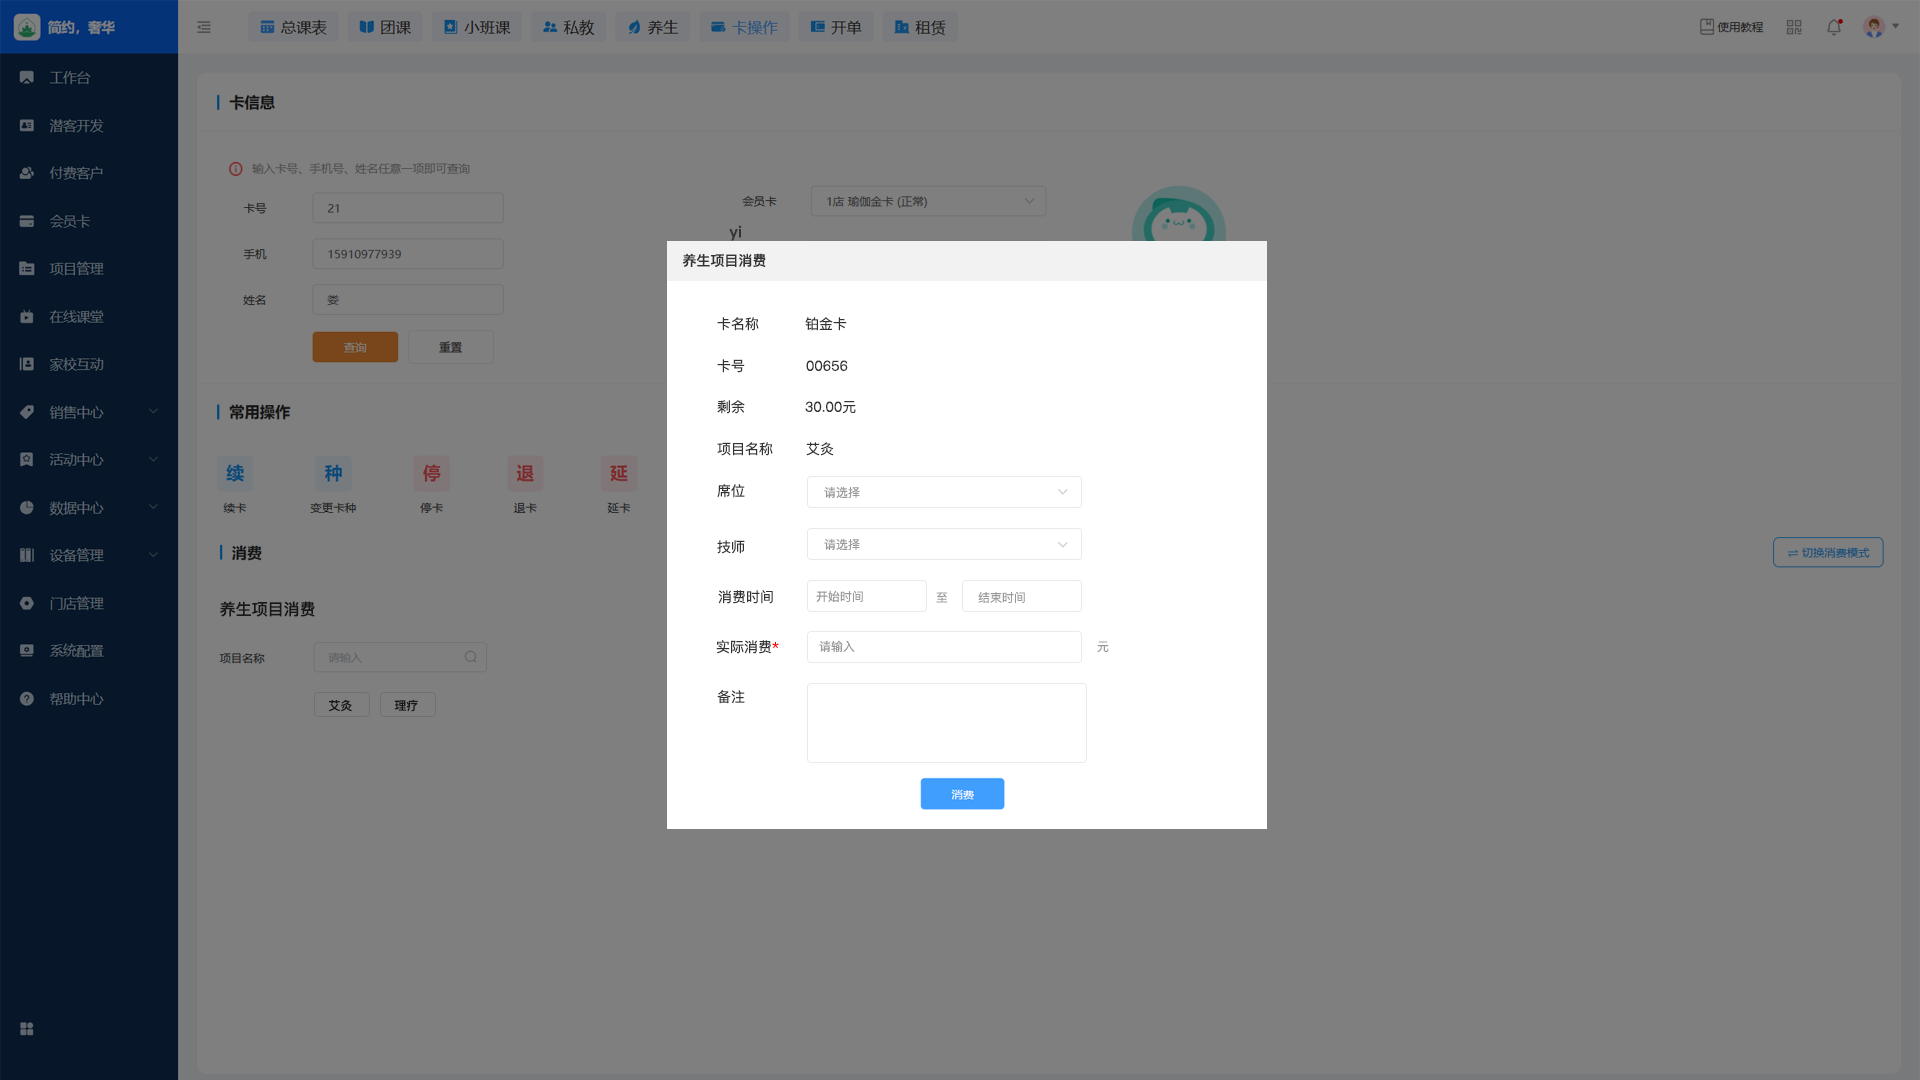Screen dimensions: 1920x1080
Task: Click the 延卡 extend card icon
Action: pyautogui.click(x=619, y=474)
